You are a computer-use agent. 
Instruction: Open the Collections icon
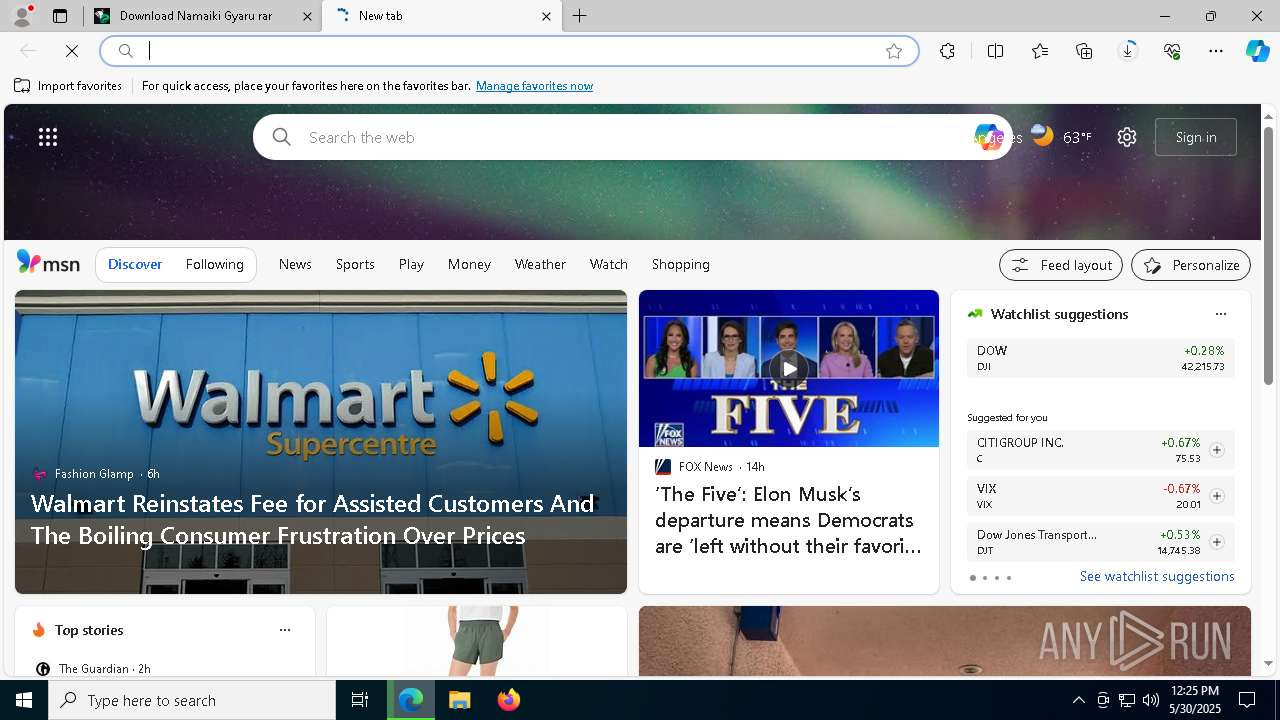pos(1084,51)
